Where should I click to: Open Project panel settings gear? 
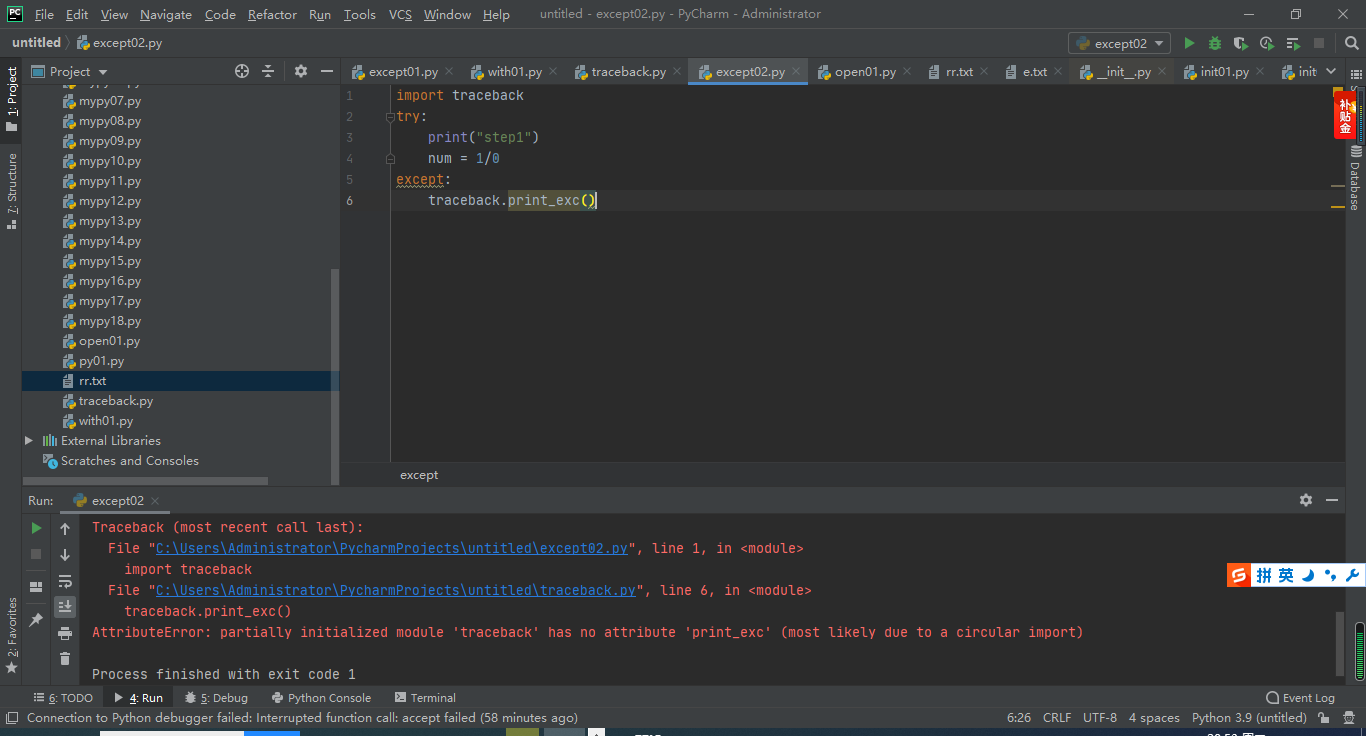[301, 71]
